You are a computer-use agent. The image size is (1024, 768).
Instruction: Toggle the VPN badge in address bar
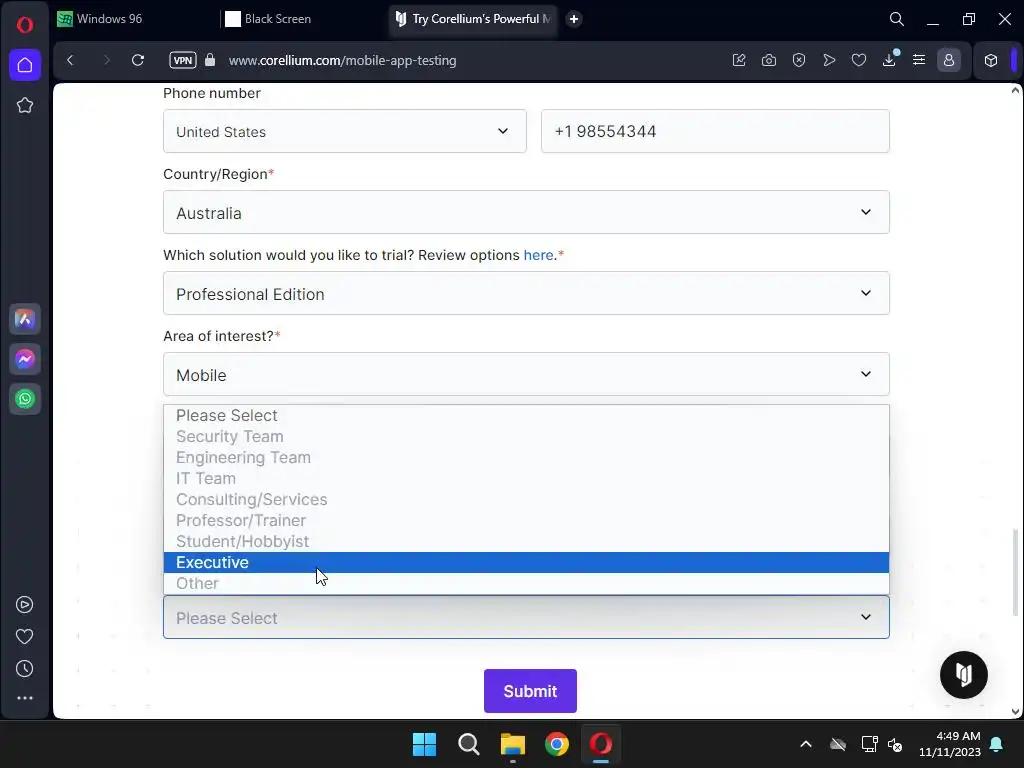183,60
